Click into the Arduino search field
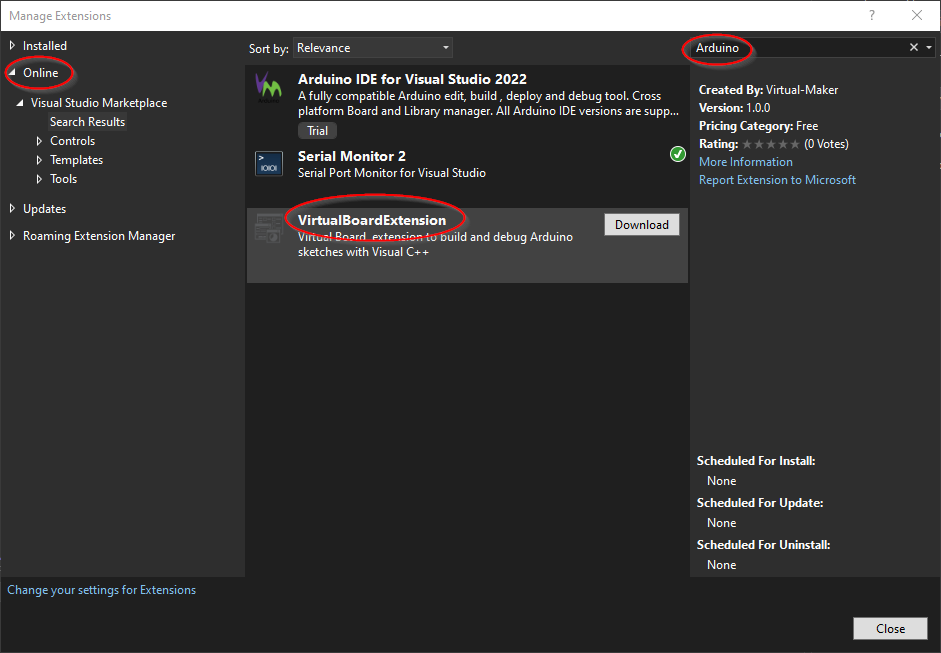 point(798,47)
